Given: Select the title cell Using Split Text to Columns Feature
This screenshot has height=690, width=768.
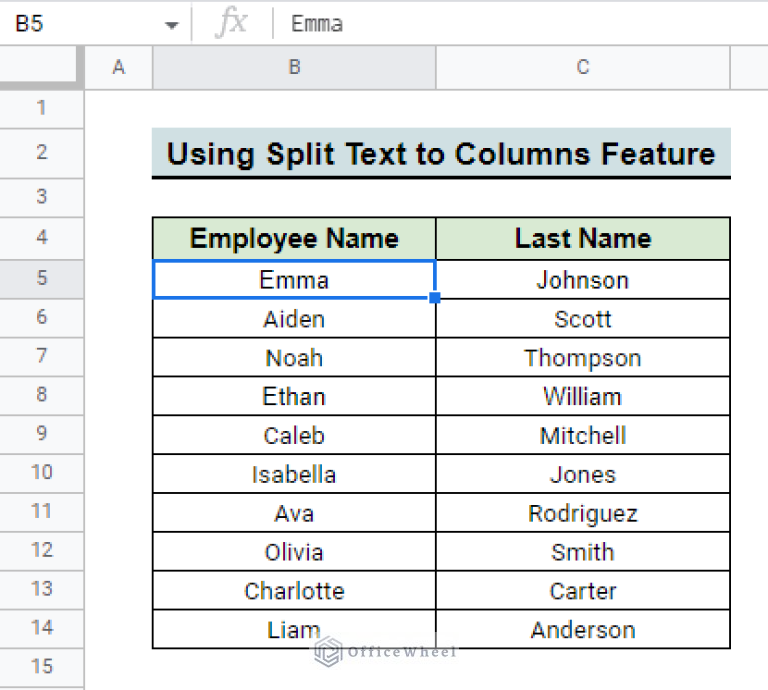Looking at the screenshot, I should [441, 154].
